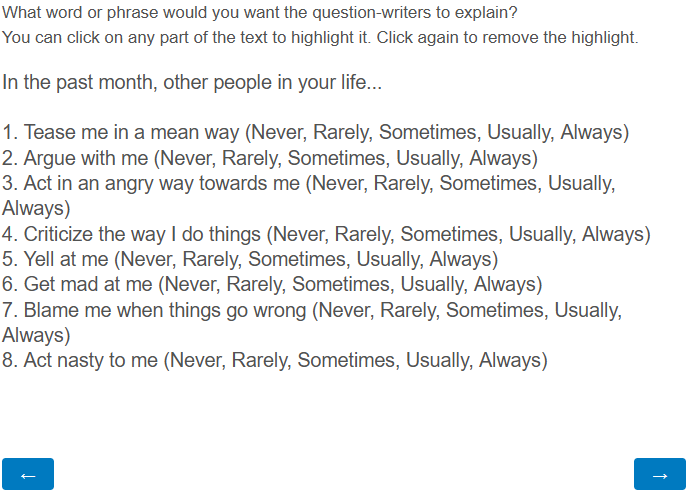Viewport: 691px width, 498px height.
Task: Highlight the phrase "Tease me in a mean way"
Action: pyautogui.click(x=132, y=133)
